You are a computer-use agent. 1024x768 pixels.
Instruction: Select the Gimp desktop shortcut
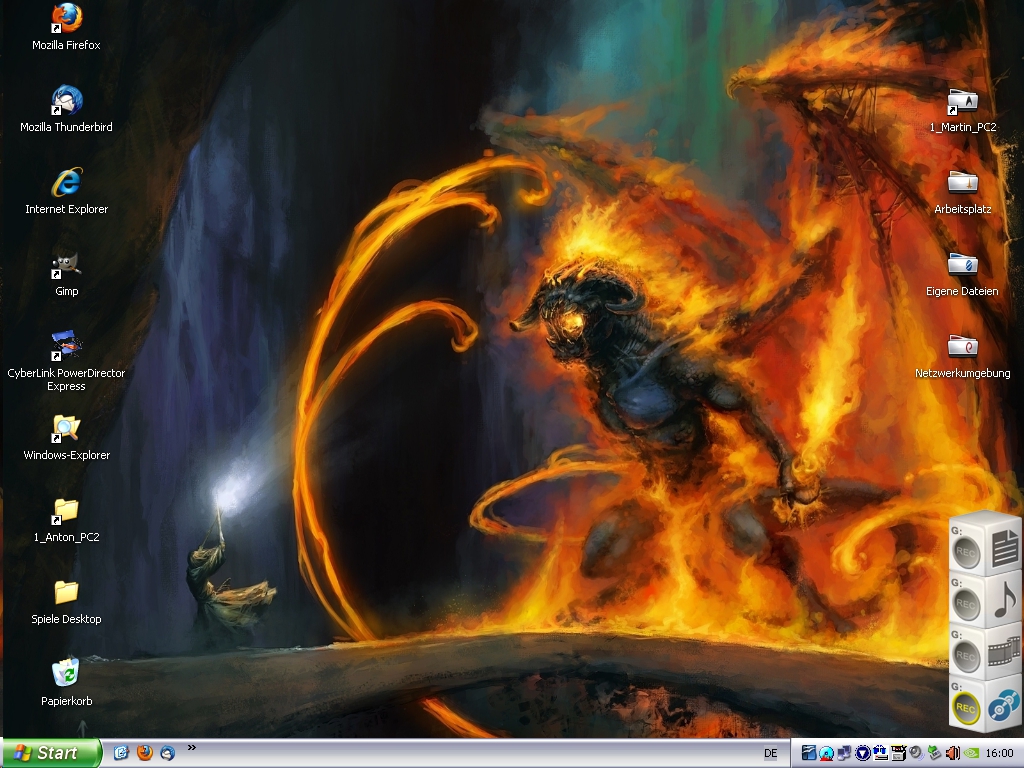coord(66,265)
